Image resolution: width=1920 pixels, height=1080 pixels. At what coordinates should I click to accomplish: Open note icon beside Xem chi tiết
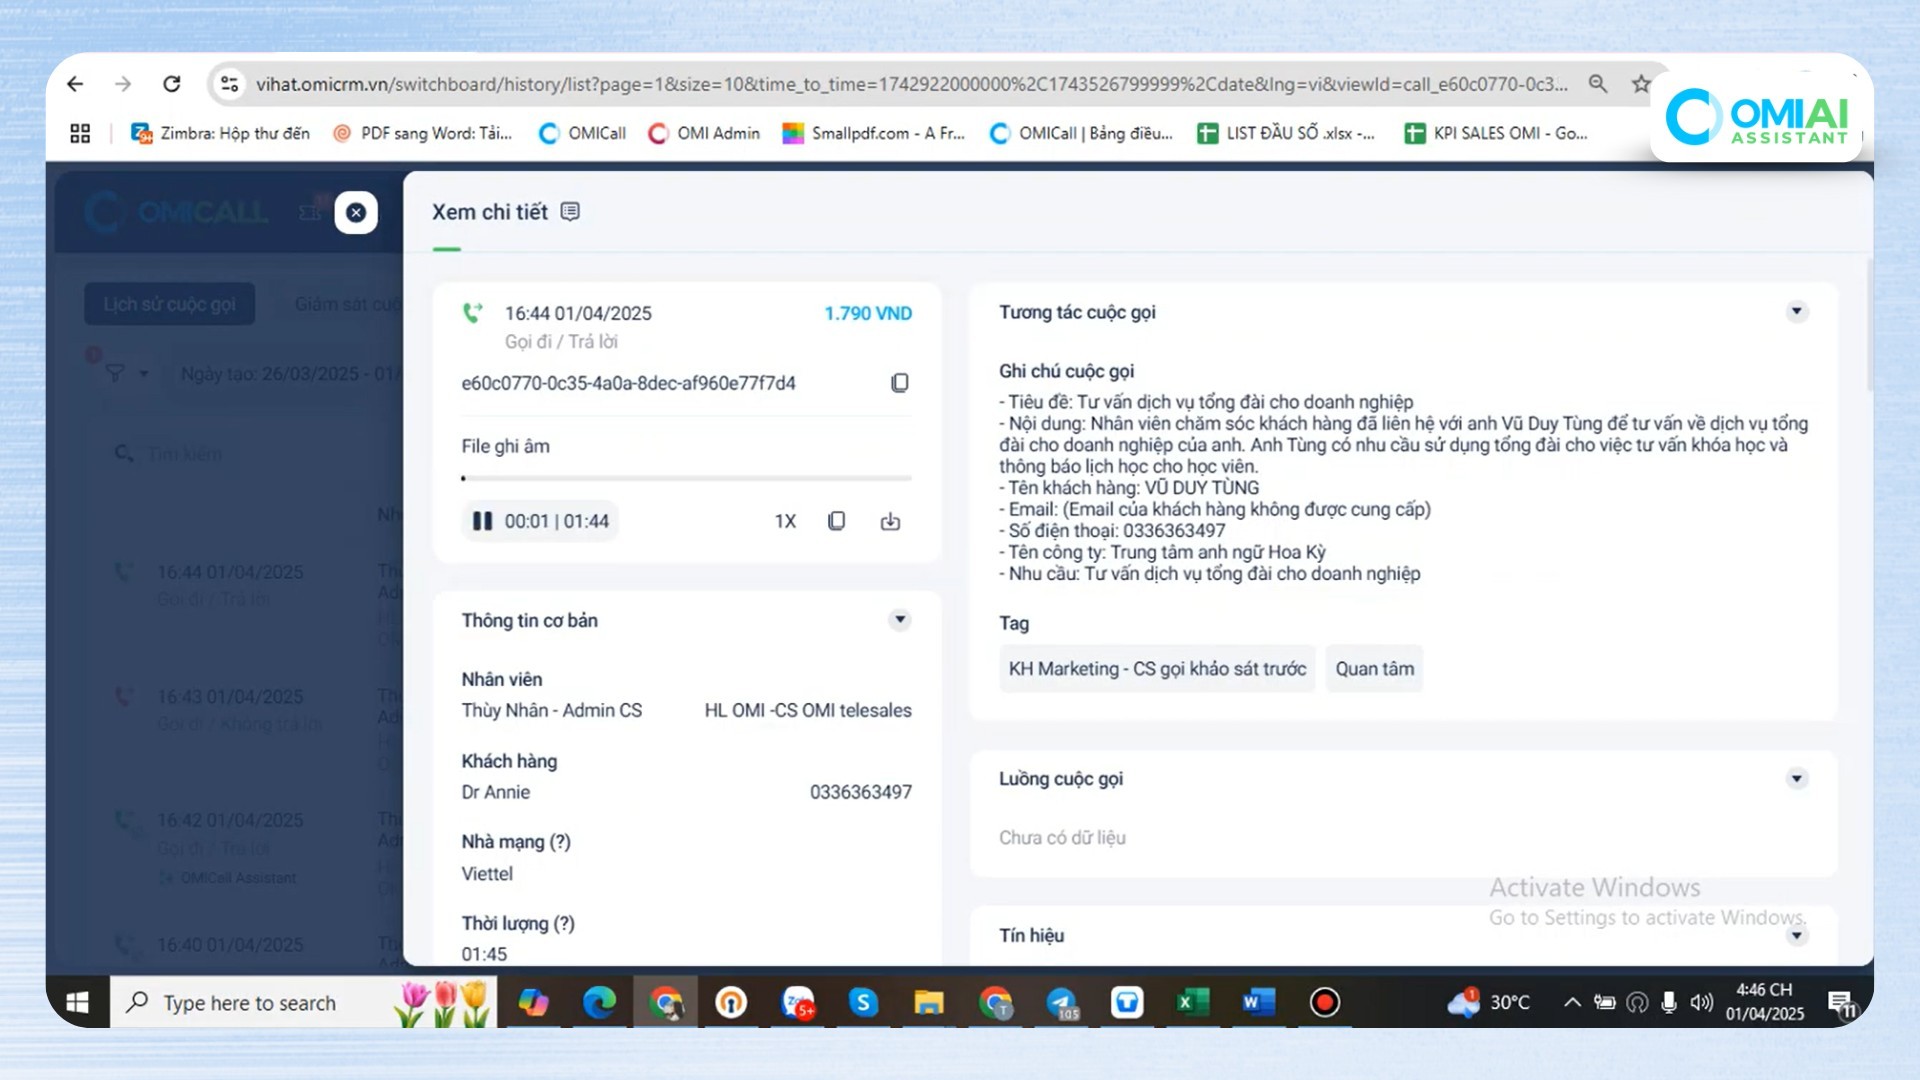[x=570, y=212]
